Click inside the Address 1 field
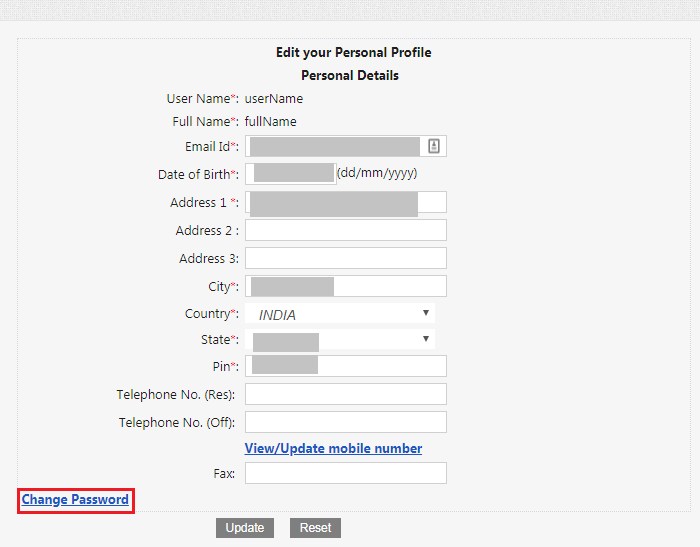 point(346,202)
